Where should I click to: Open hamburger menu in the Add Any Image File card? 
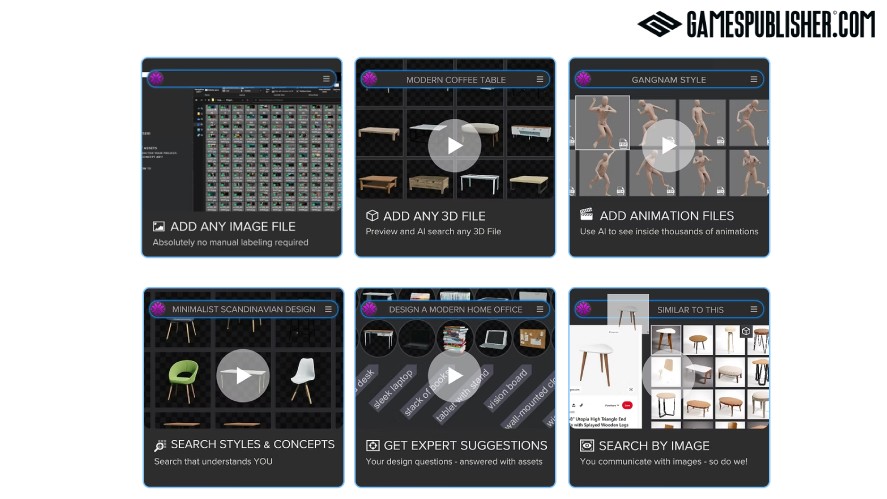coord(326,79)
